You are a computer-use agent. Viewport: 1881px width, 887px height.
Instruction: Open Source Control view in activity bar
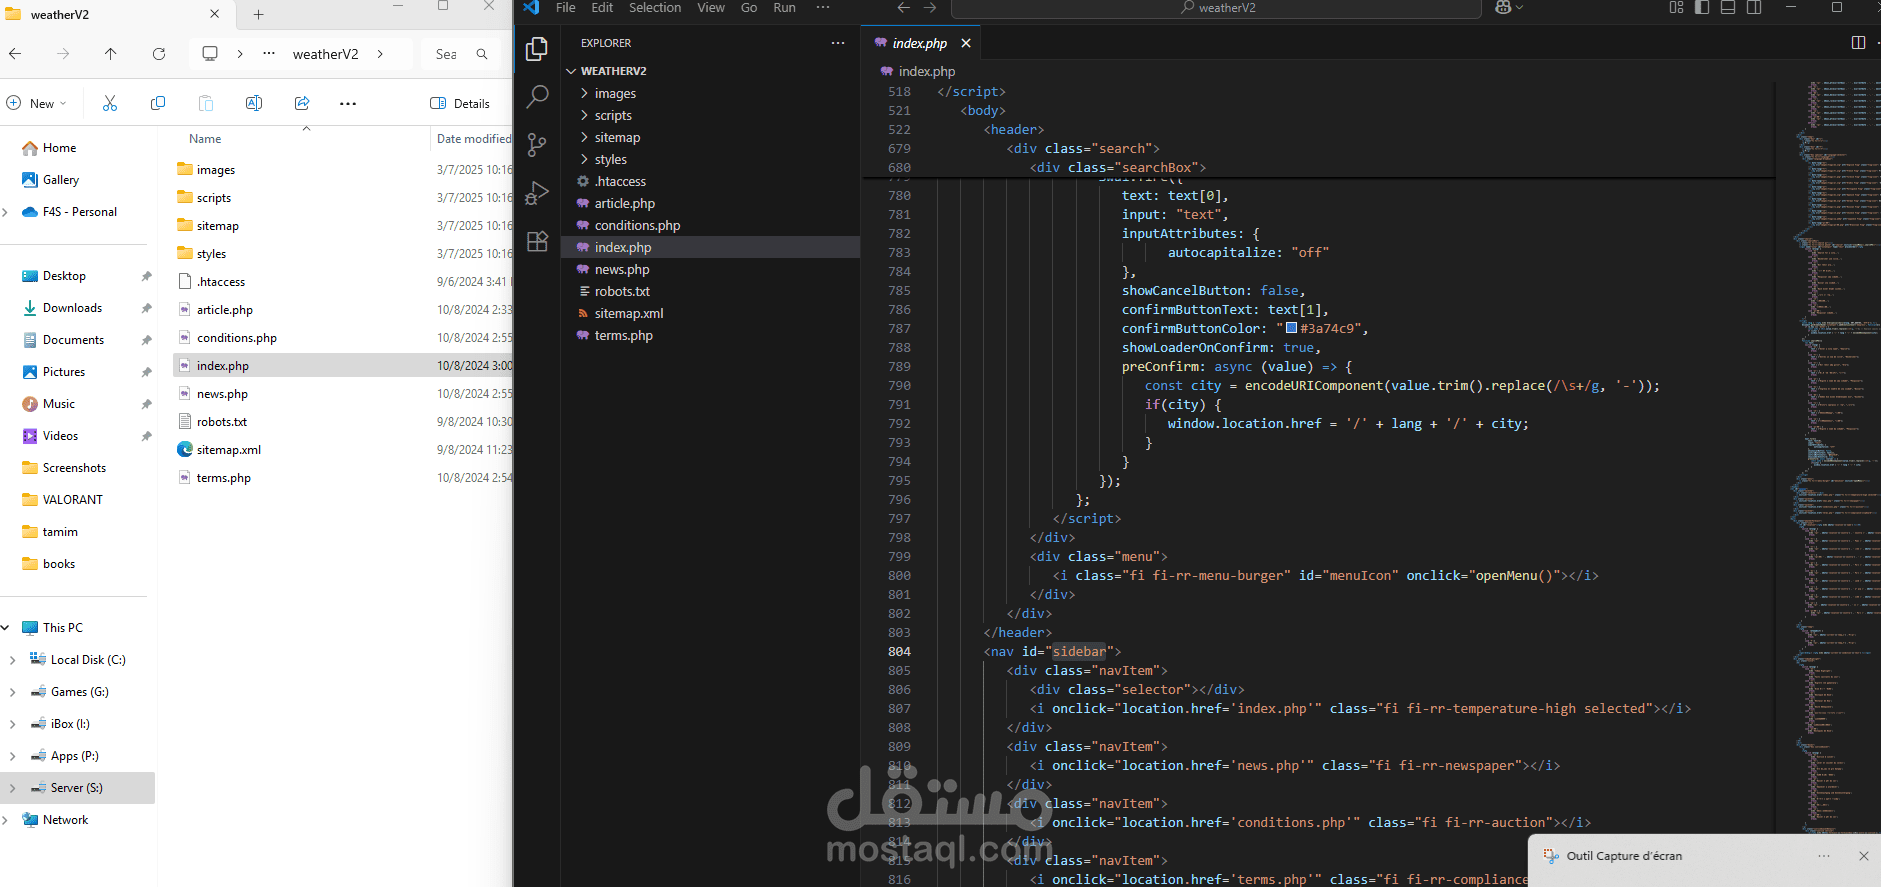click(x=537, y=144)
